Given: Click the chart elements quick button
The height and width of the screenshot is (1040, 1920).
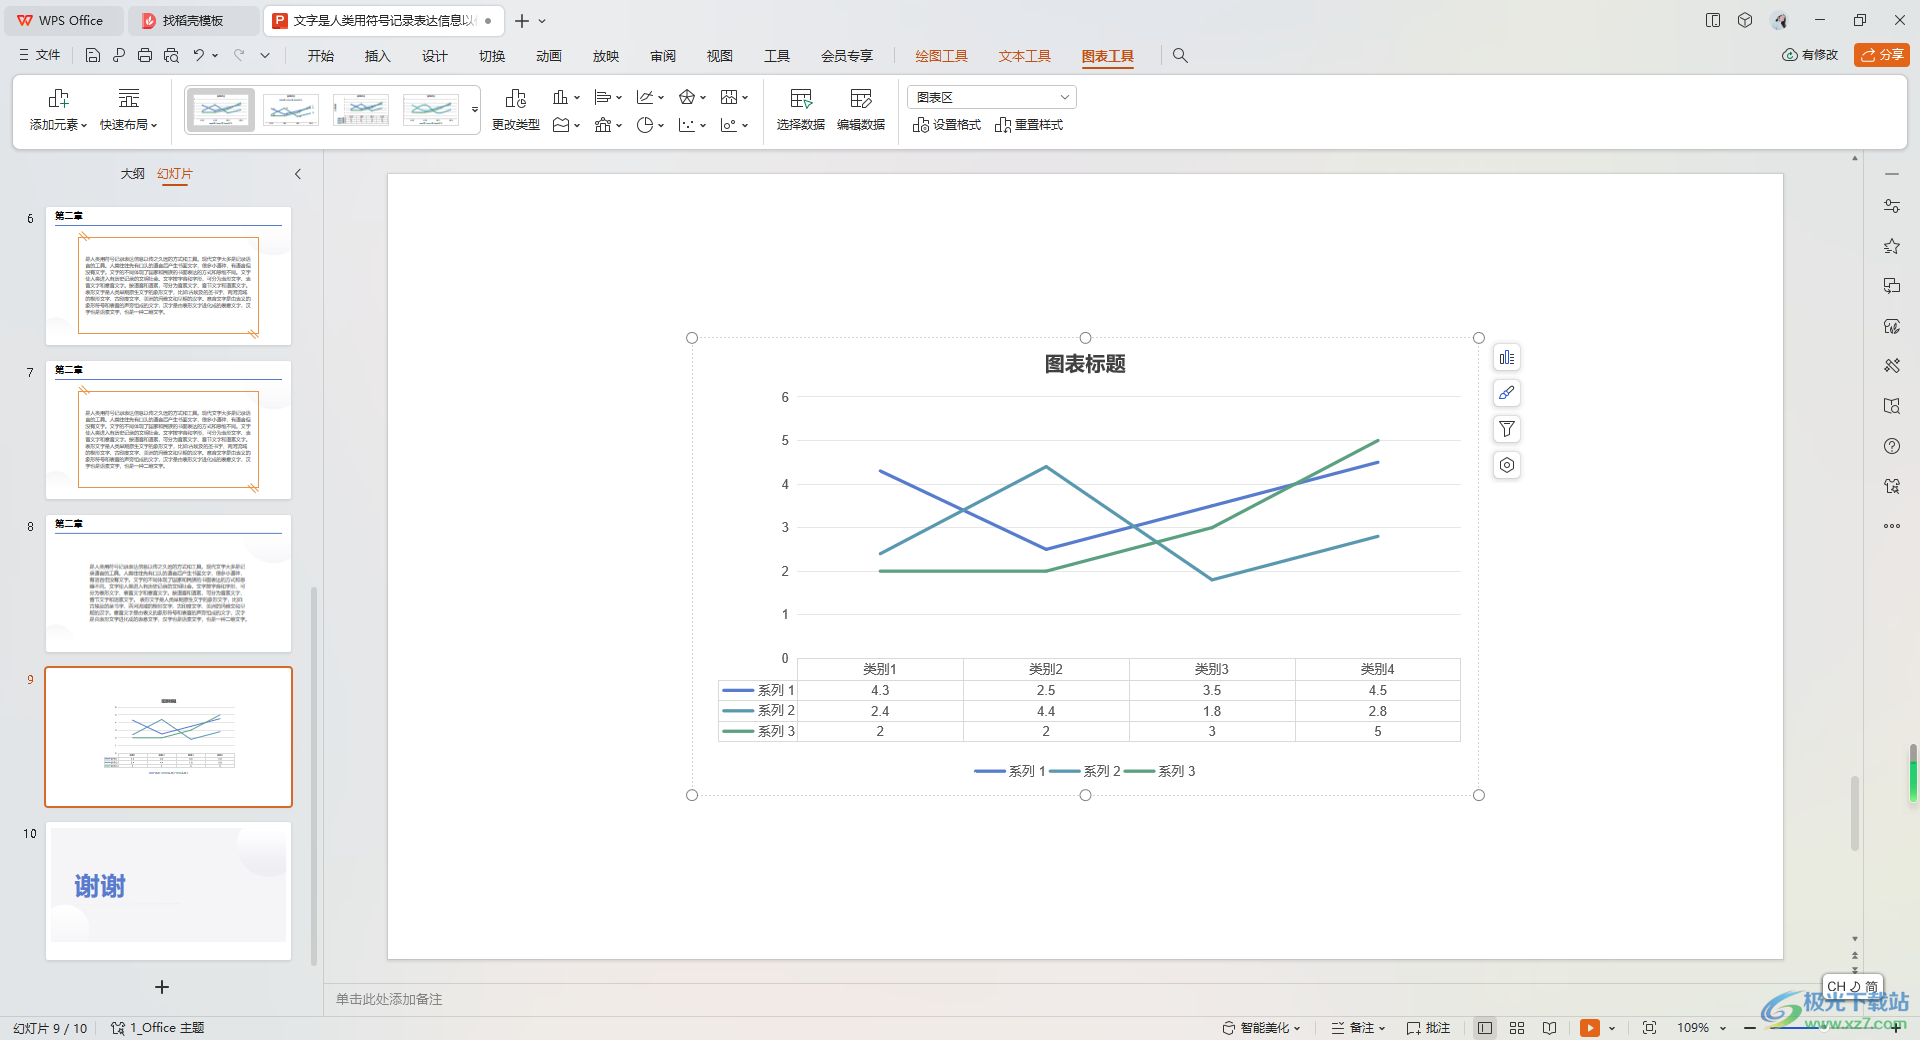Looking at the screenshot, I should coord(1507,358).
